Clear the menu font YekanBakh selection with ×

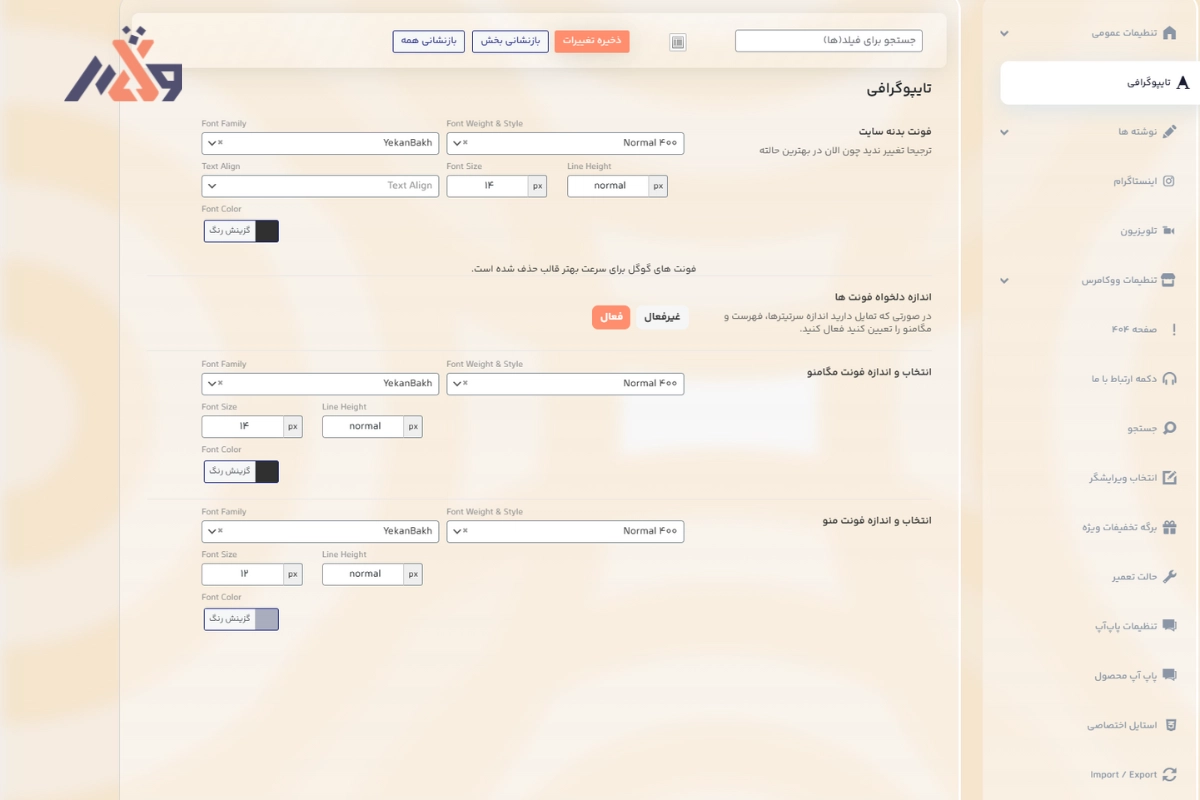[220, 531]
